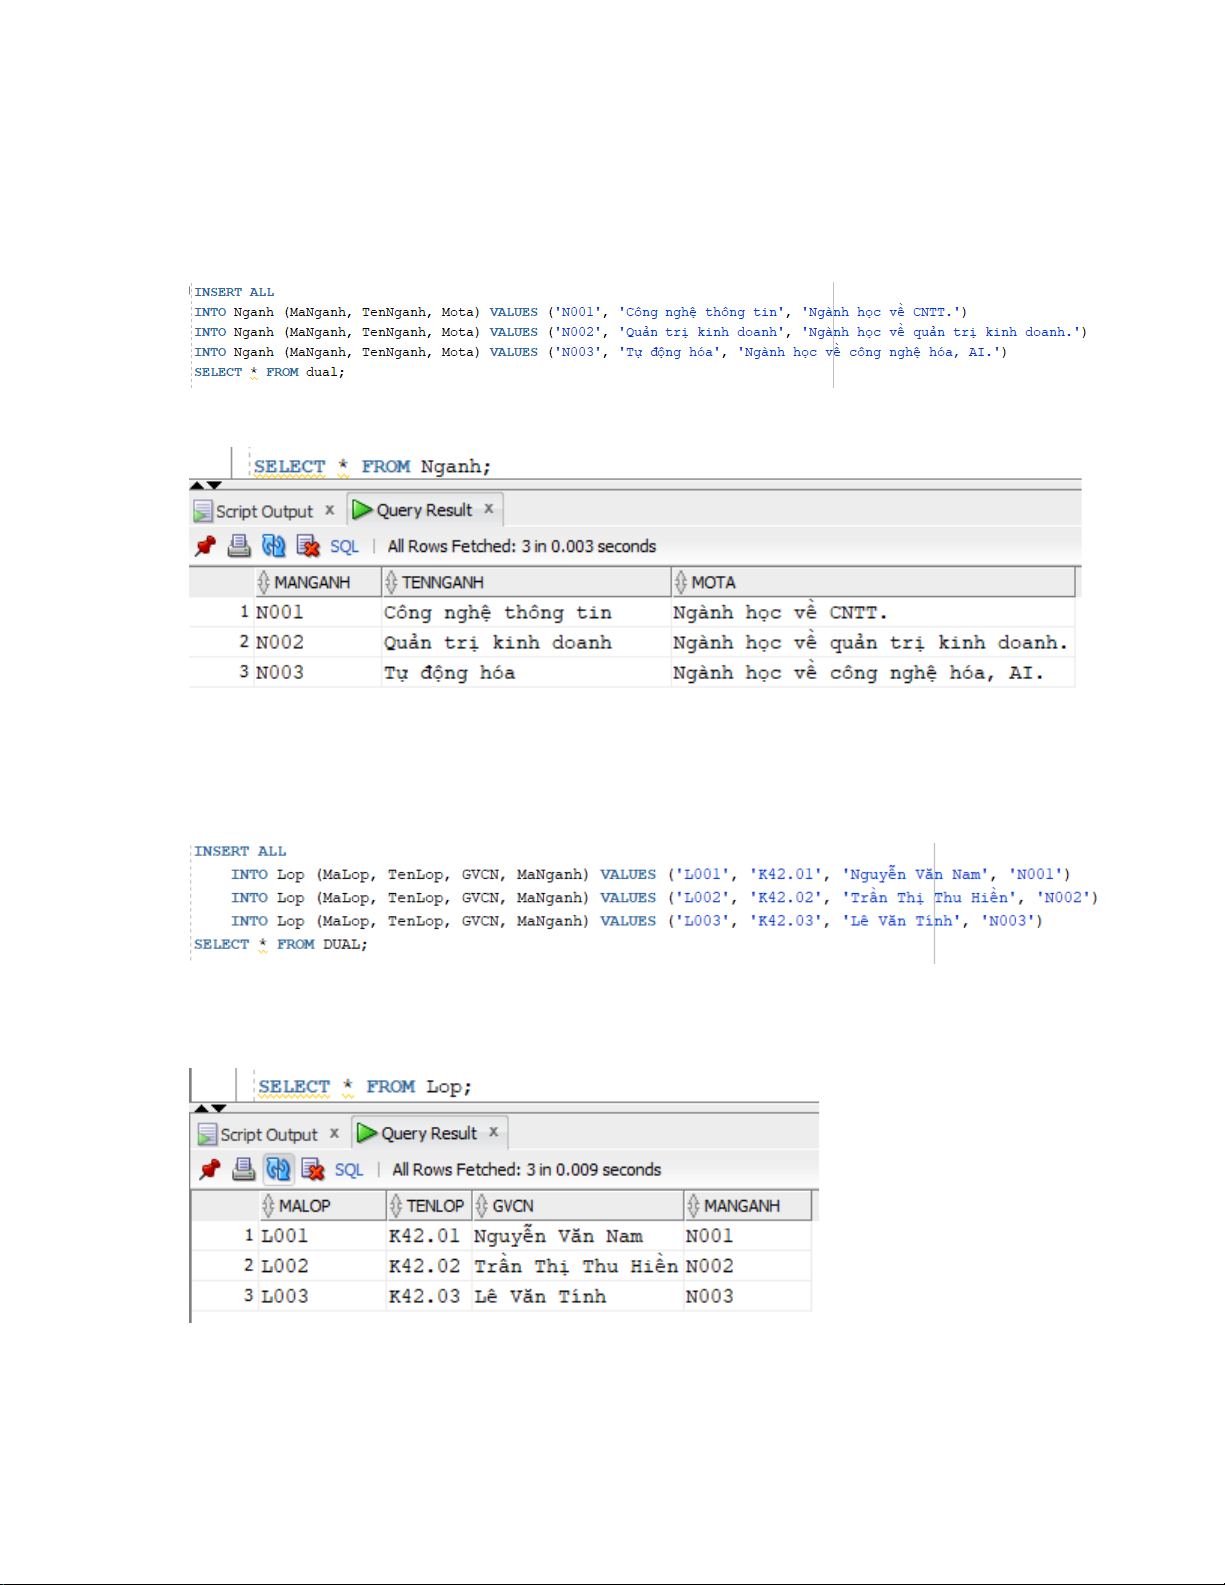Sort by the GVCN column header
1225x1585 pixels.
(x=512, y=1206)
